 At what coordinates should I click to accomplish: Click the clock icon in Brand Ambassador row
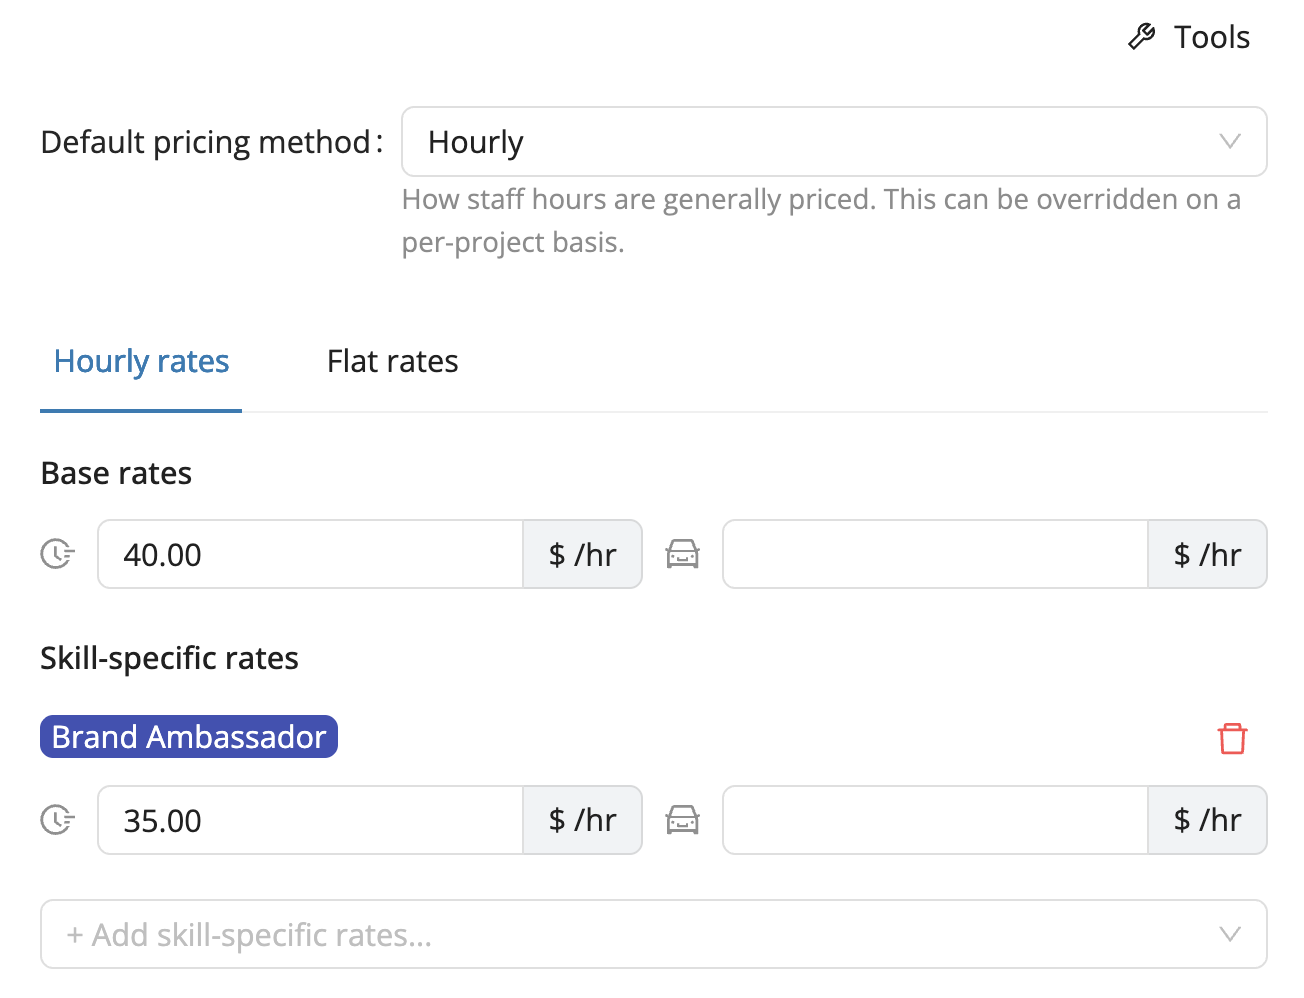(57, 820)
